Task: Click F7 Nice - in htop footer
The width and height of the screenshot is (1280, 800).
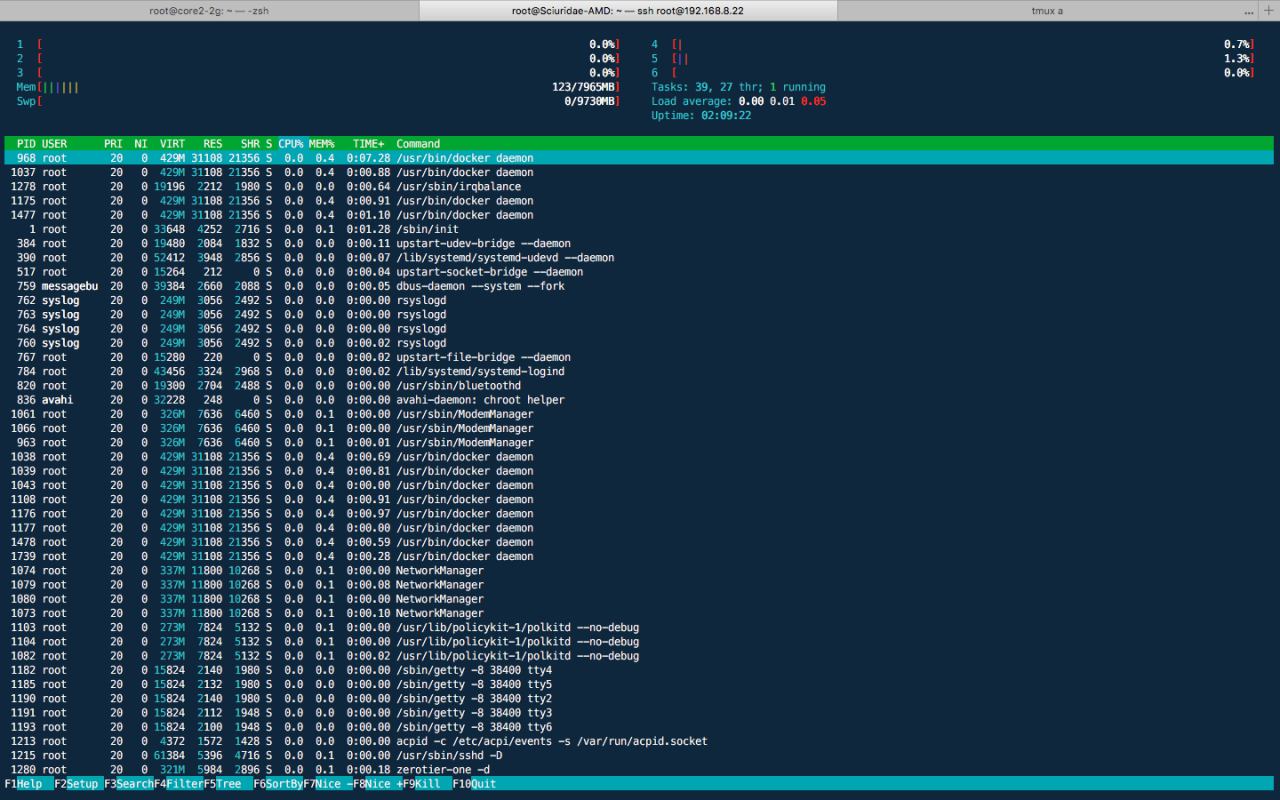Action: click(x=327, y=784)
